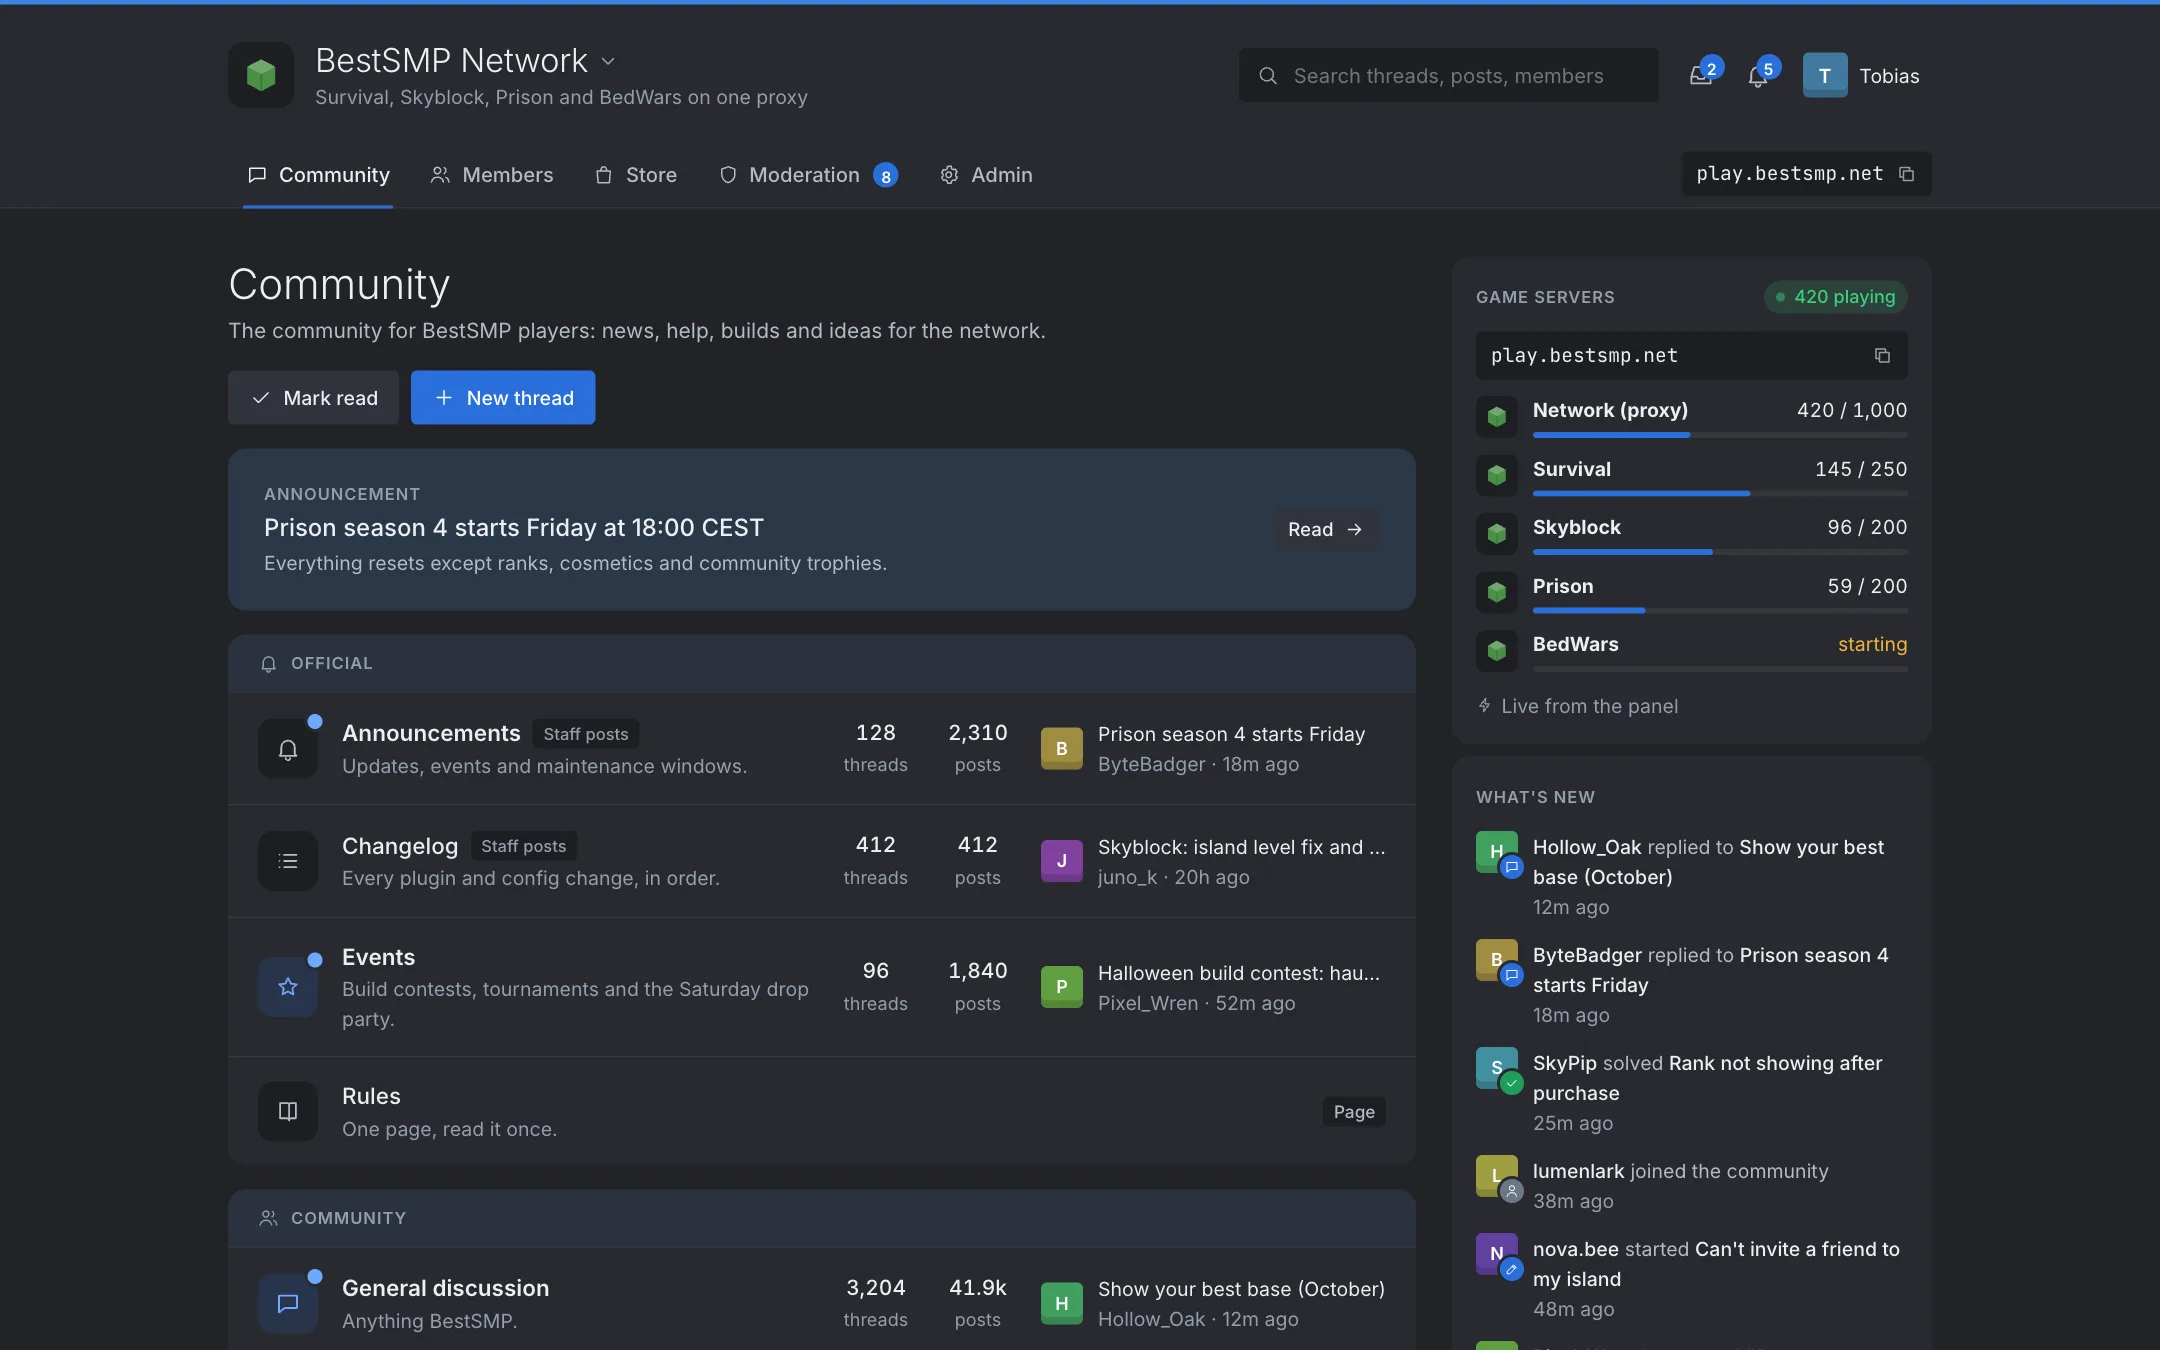Open Halloween build contest thread link

1238,973
